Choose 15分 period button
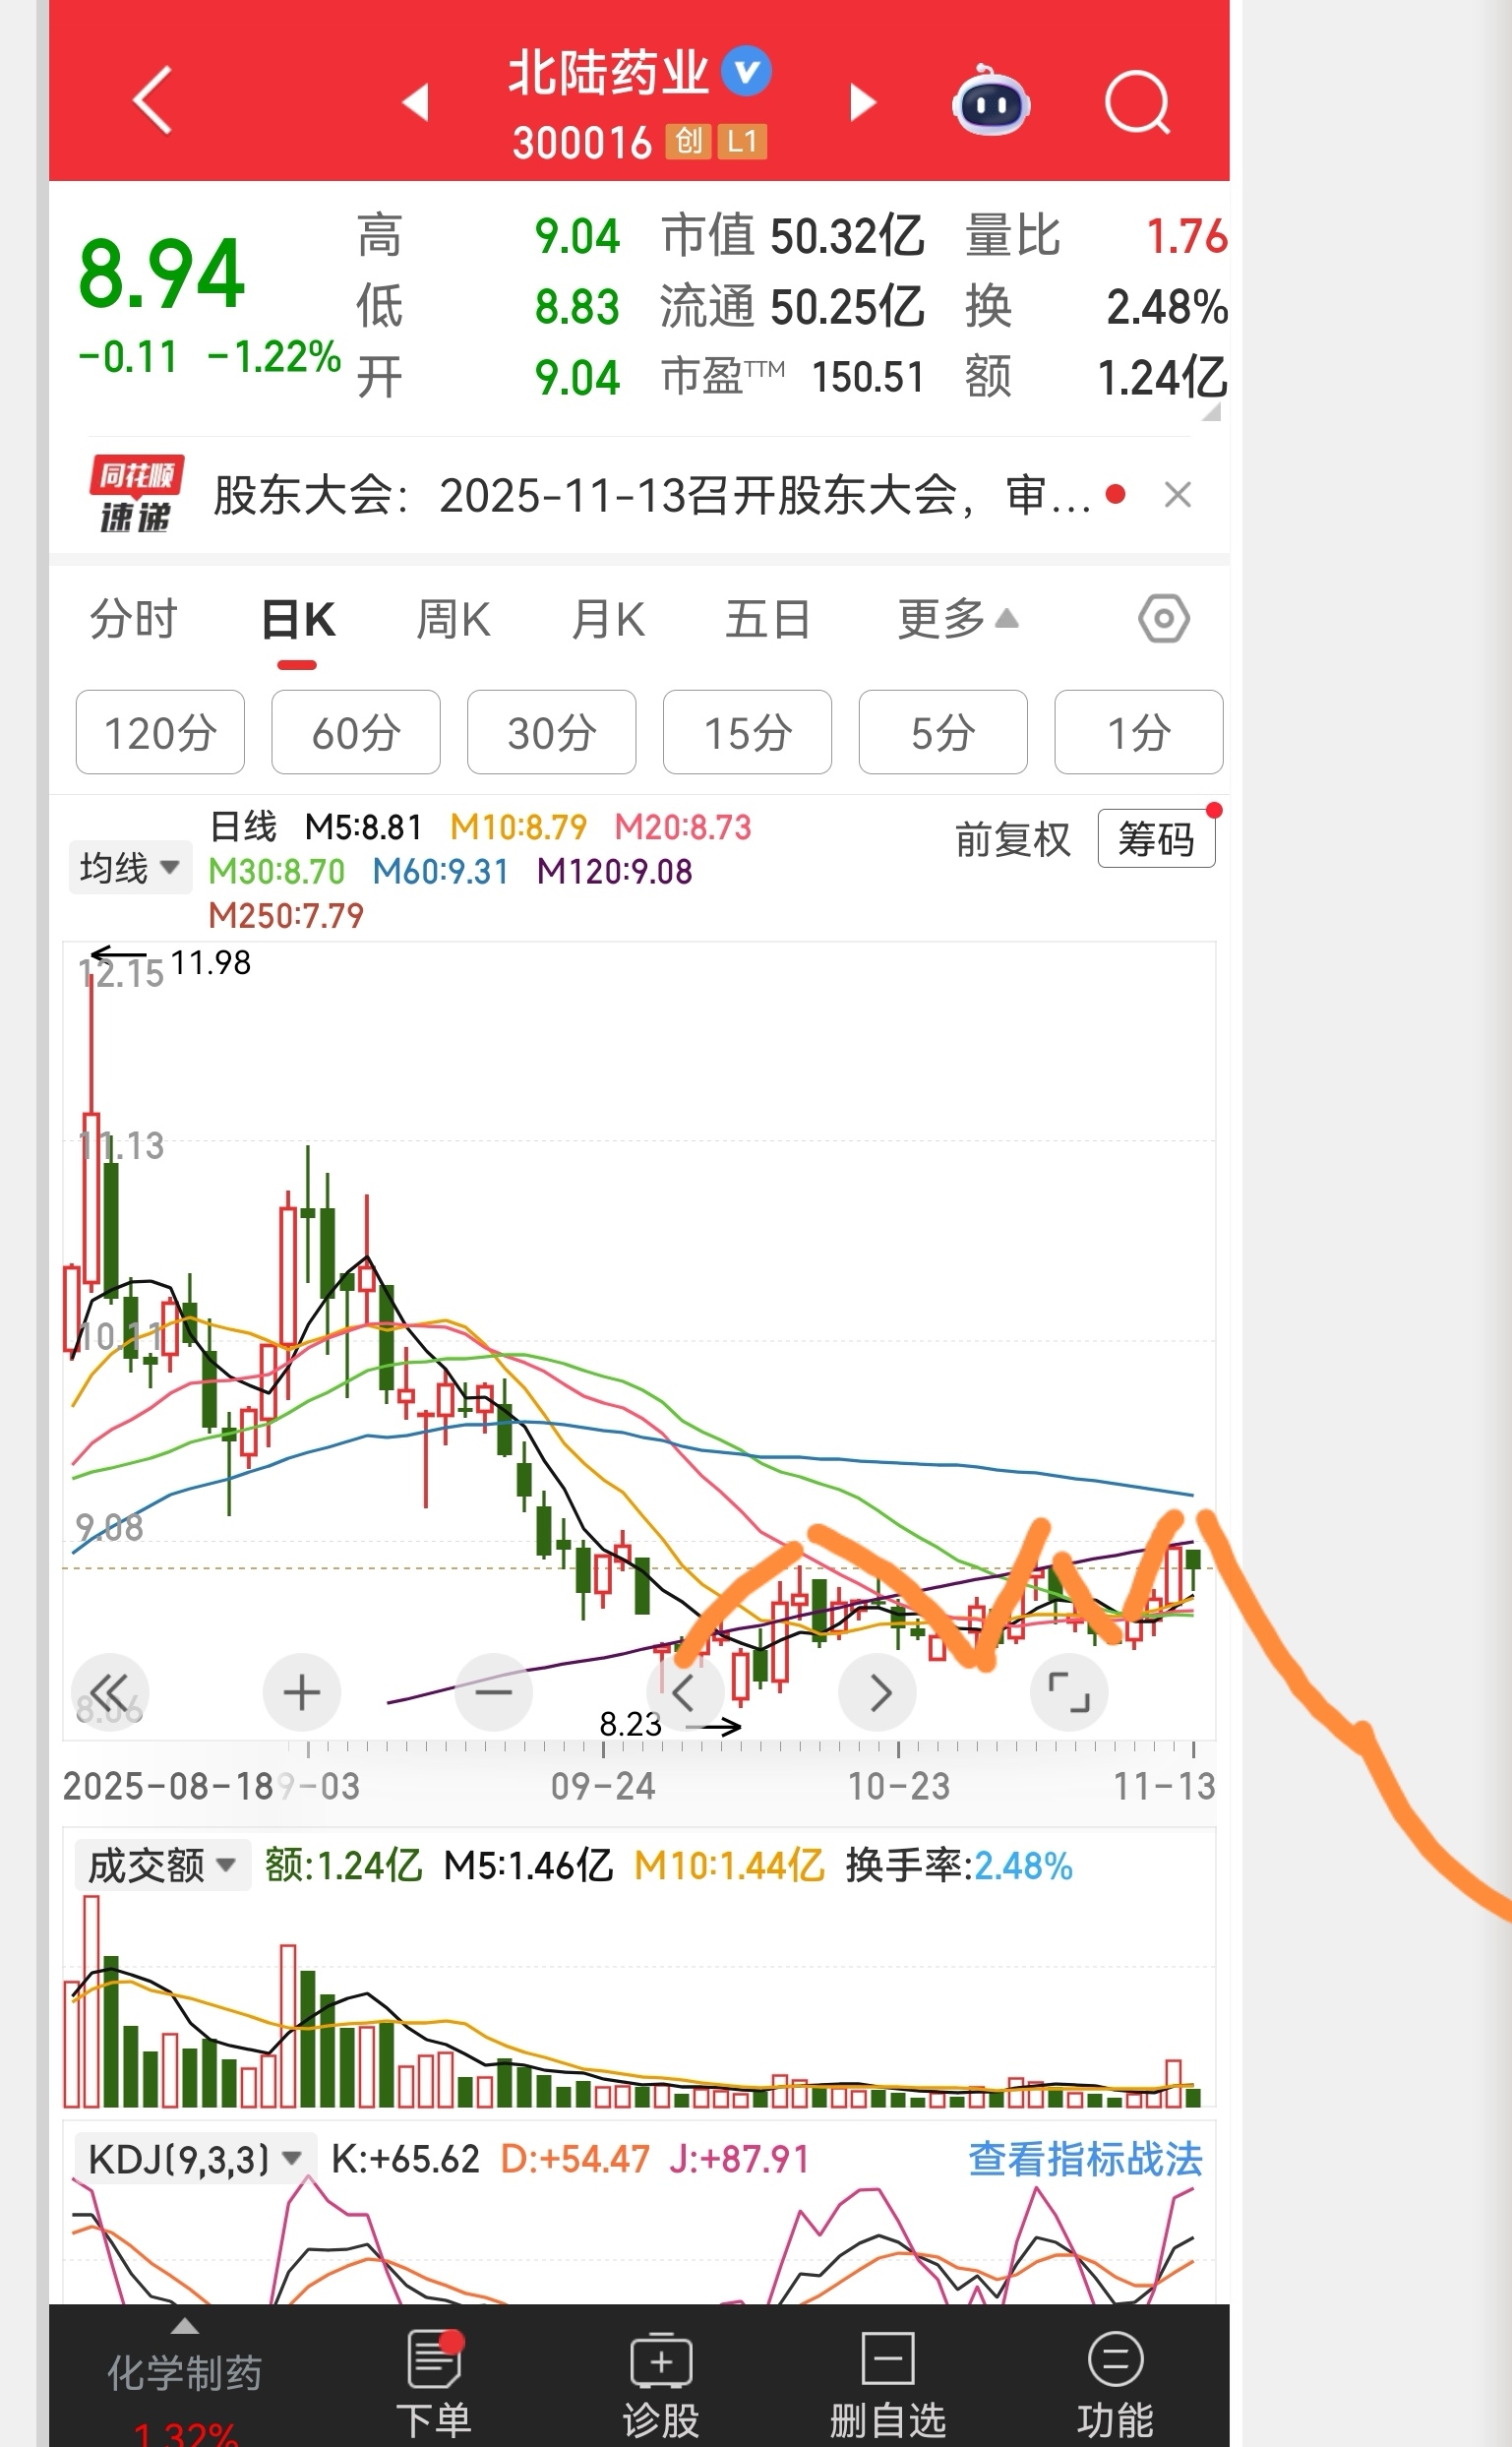The image size is (1512, 2447). point(747,732)
